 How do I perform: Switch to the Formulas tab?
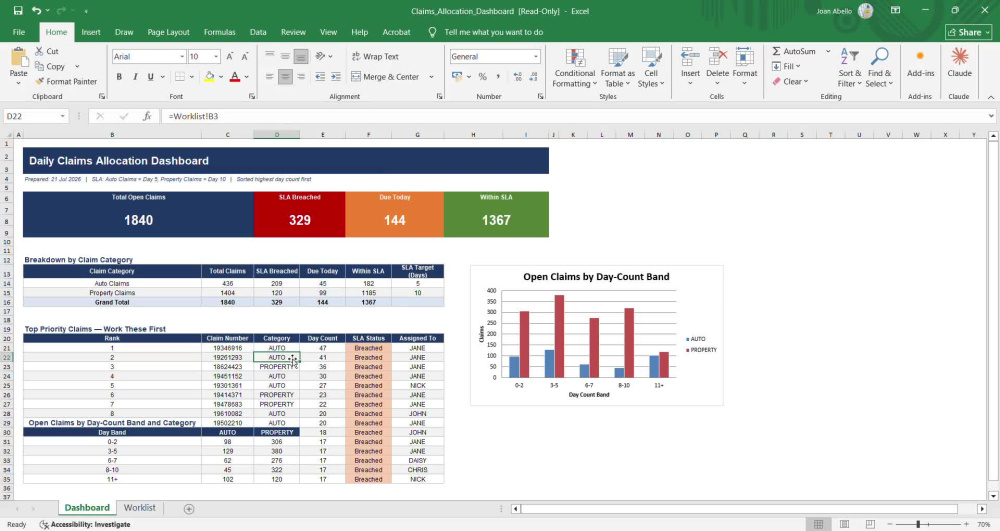pos(219,32)
